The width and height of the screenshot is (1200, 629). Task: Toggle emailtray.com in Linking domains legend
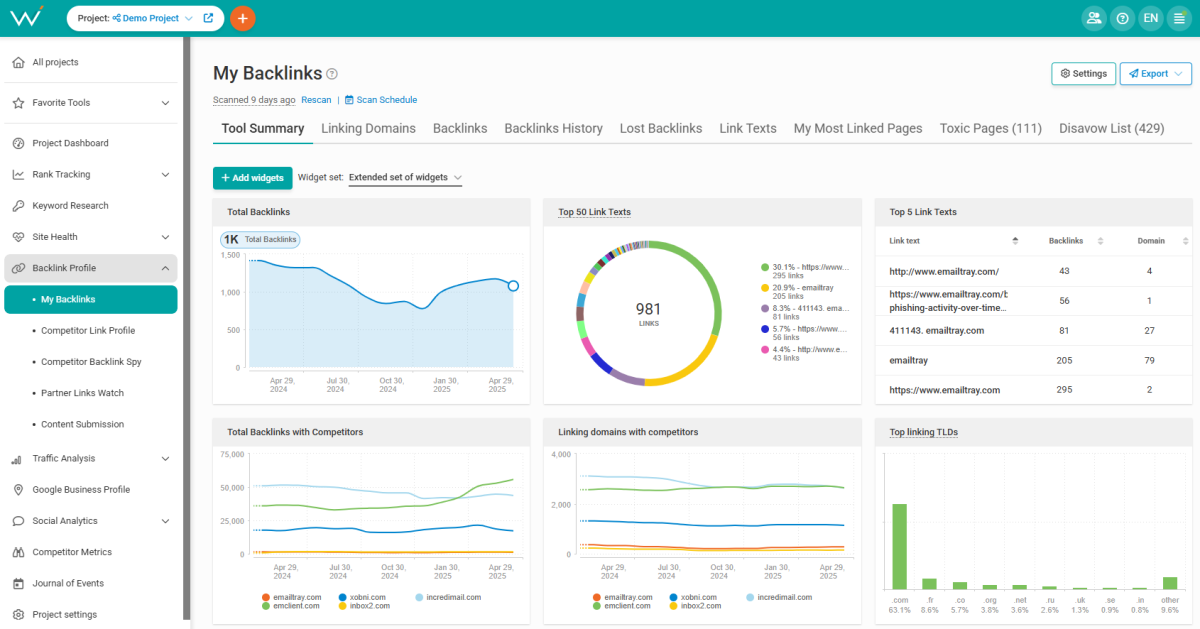(622, 597)
